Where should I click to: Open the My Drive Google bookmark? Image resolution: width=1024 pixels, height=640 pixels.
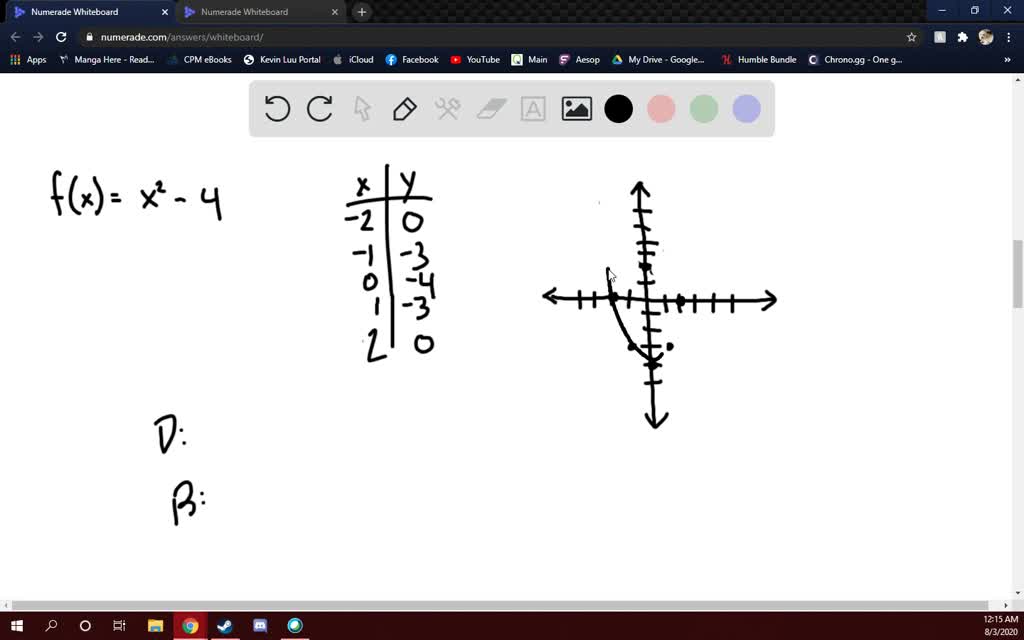tap(658, 59)
